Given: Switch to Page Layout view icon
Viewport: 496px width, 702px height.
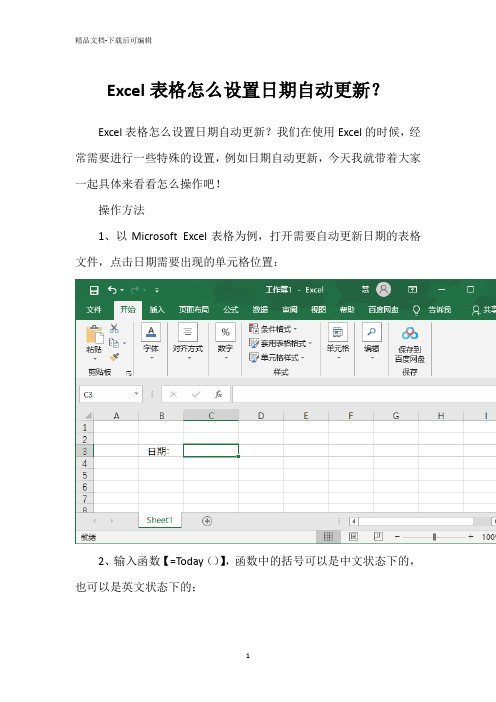Looking at the screenshot, I should point(353,536).
